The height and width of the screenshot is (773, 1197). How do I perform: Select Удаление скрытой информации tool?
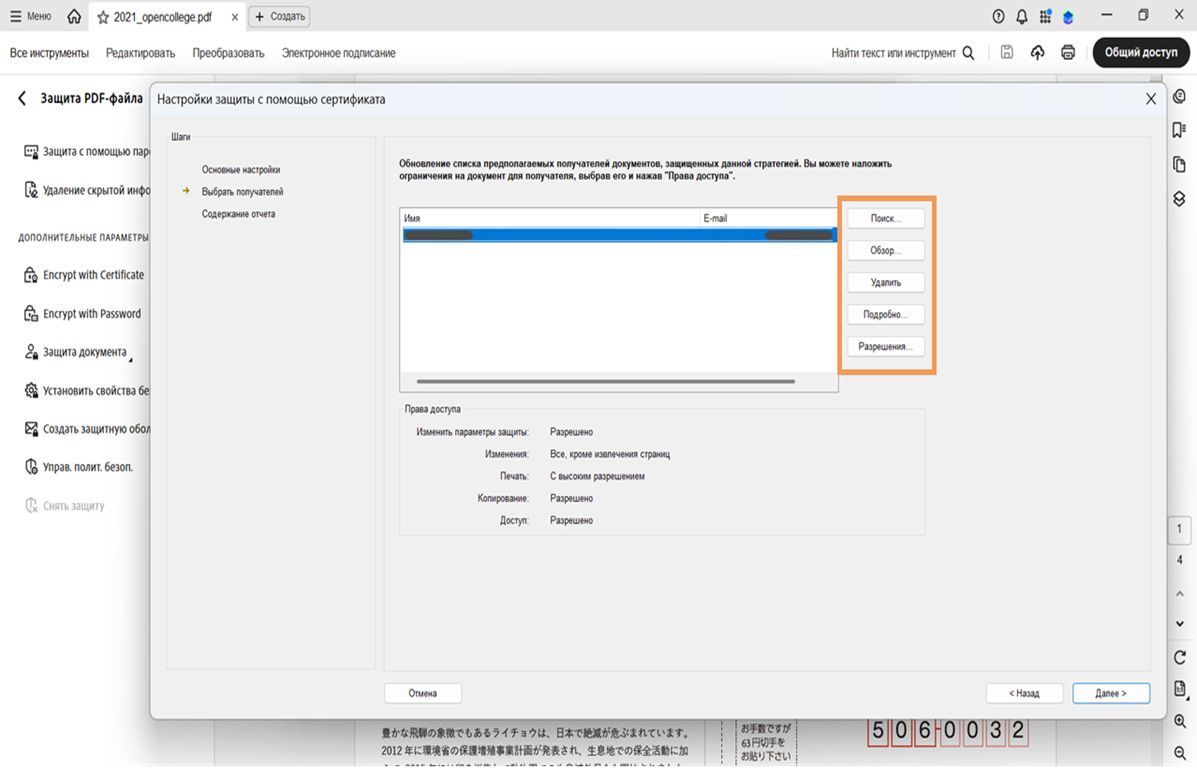click(x=86, y=190)
